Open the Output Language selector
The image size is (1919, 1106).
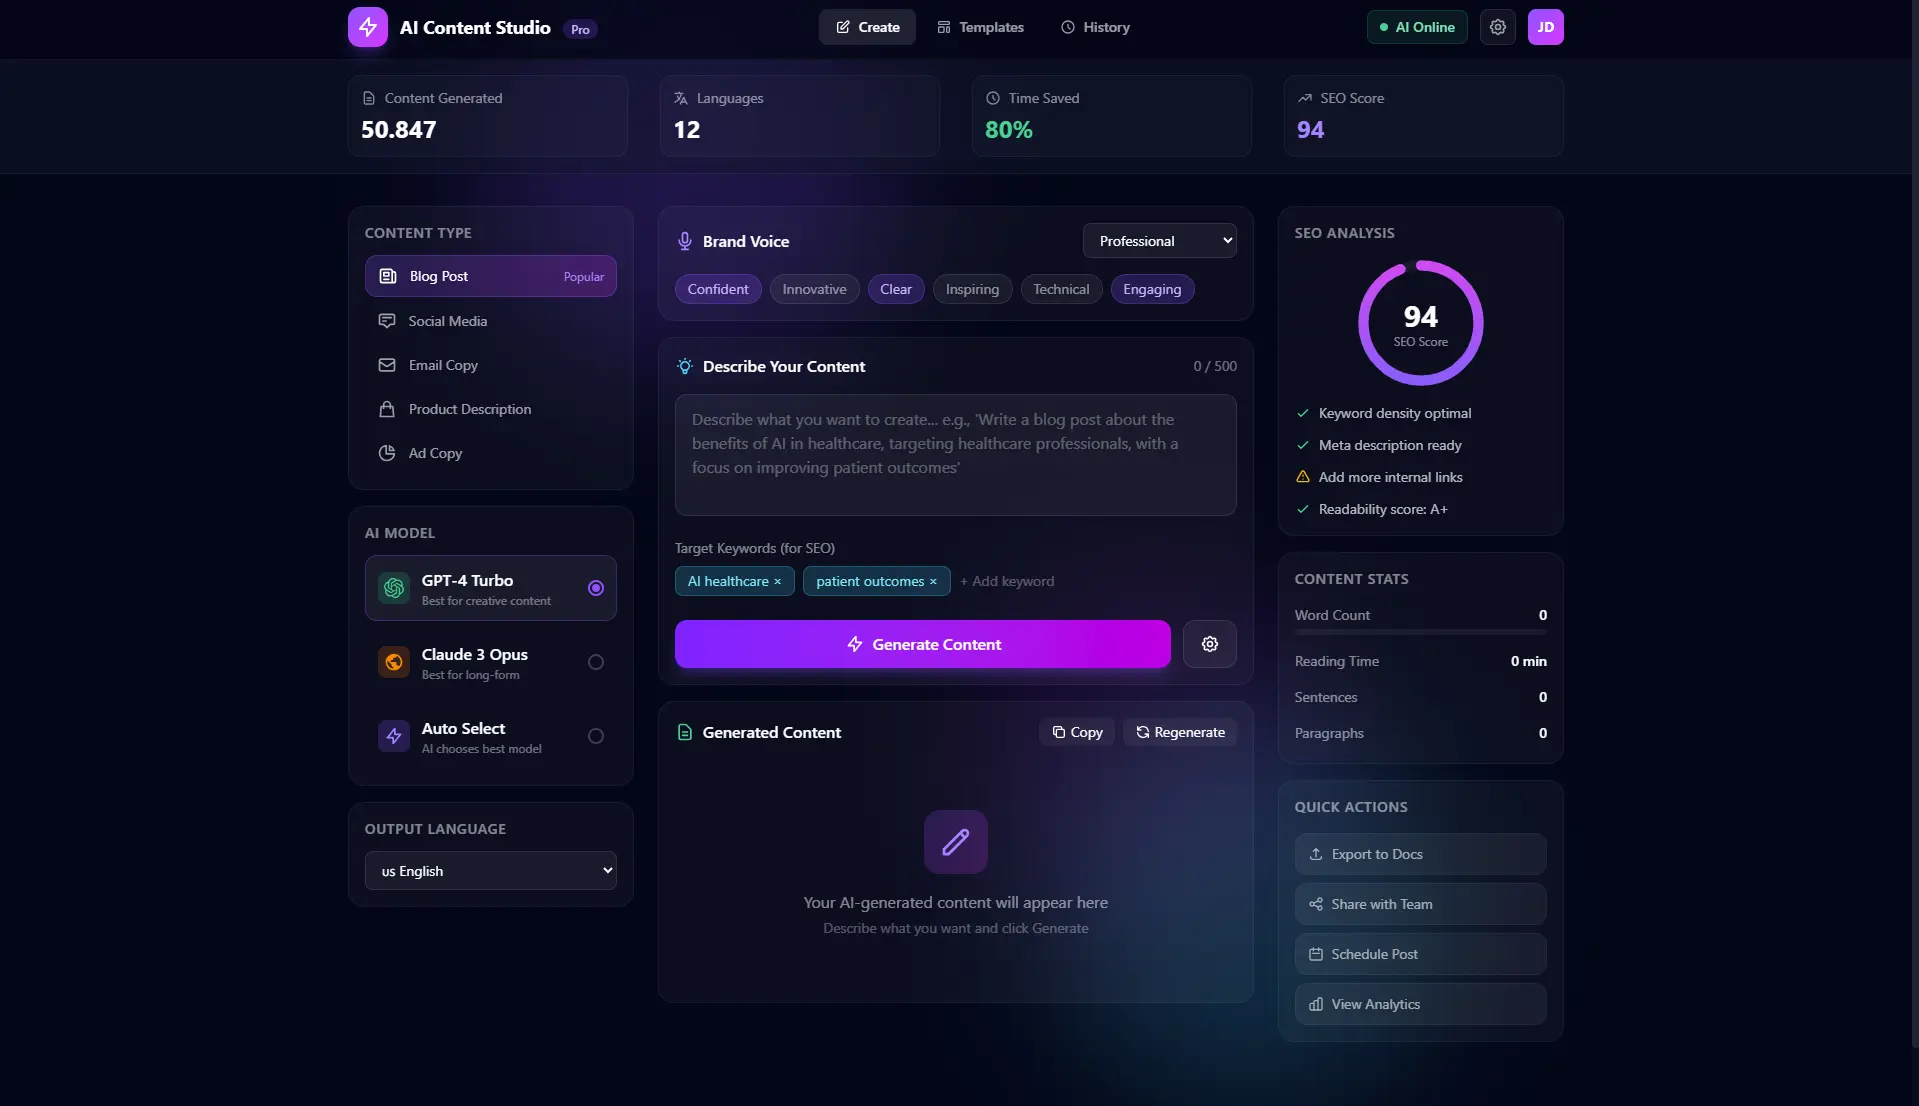click(x=490, y=870)
